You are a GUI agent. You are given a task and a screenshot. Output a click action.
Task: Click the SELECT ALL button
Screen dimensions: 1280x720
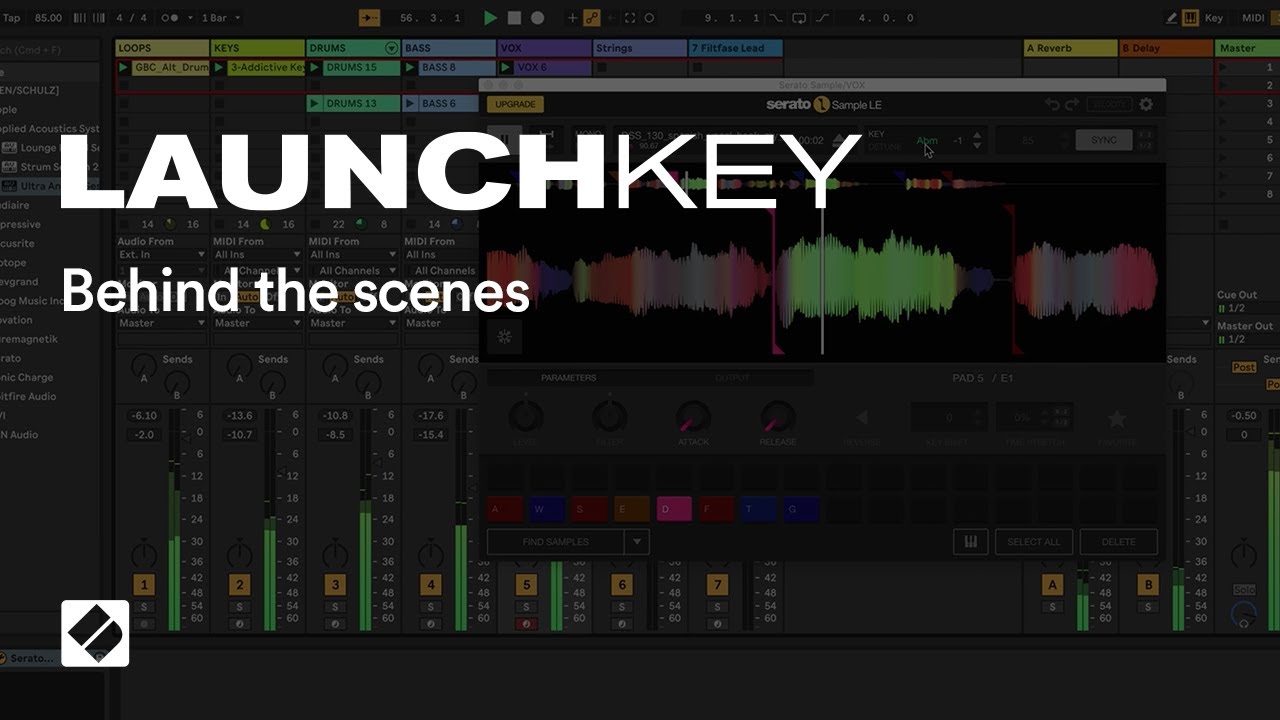point(1034,542)
